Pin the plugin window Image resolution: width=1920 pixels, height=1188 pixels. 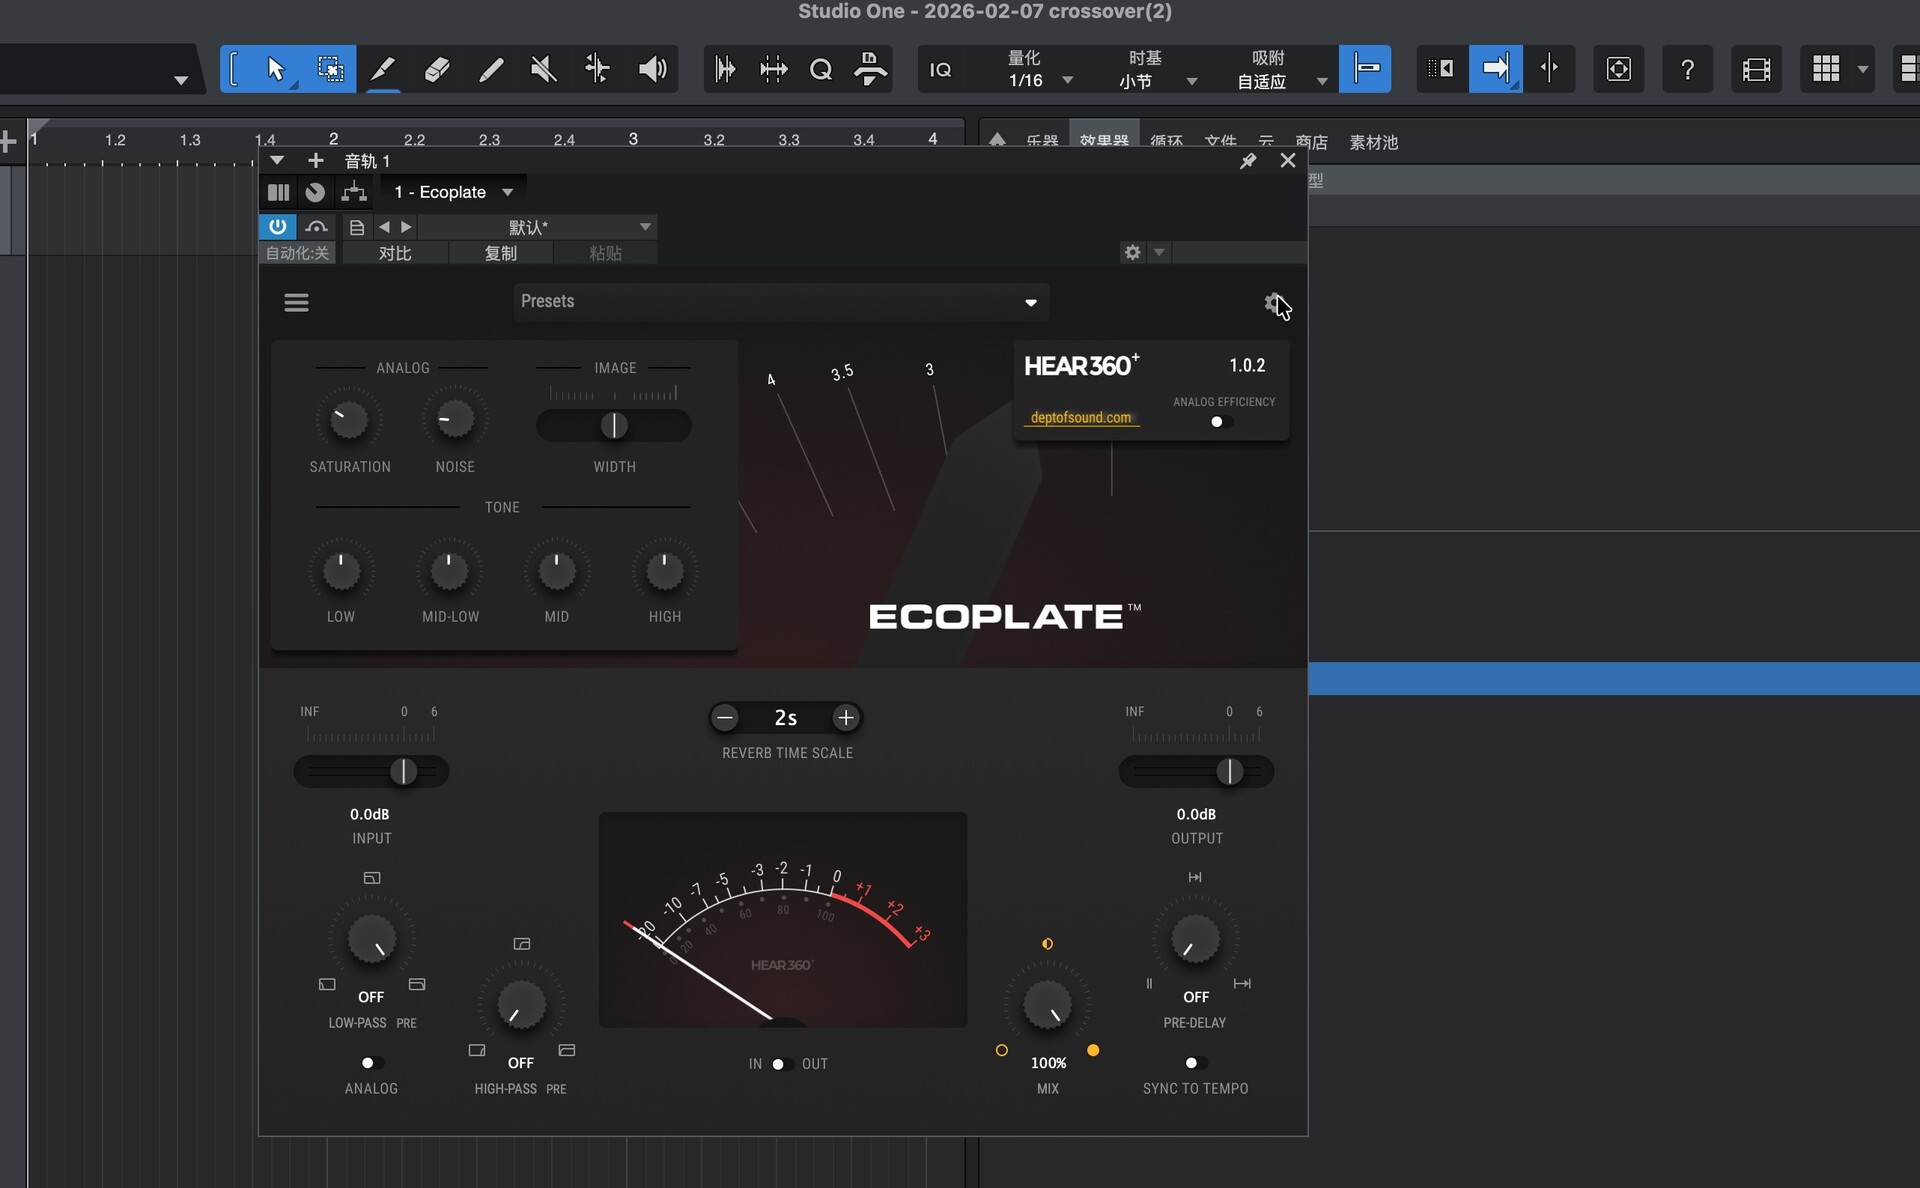[1248, 161]
